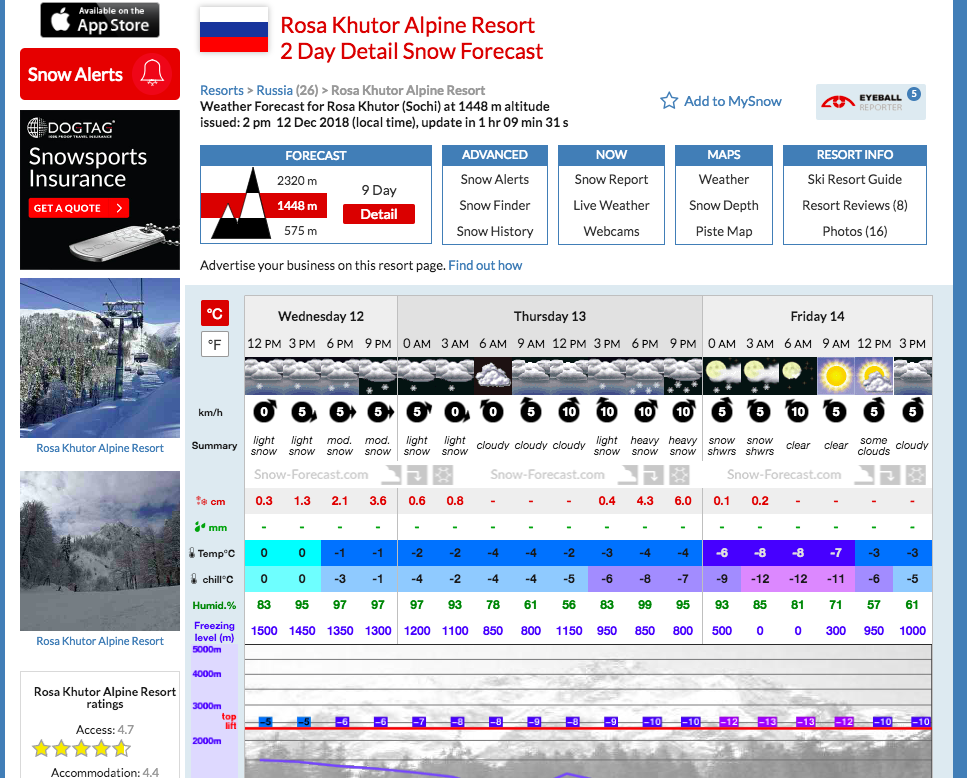
Task: Select the 1448 m elevation forecast
Action: tap(297, 205)
